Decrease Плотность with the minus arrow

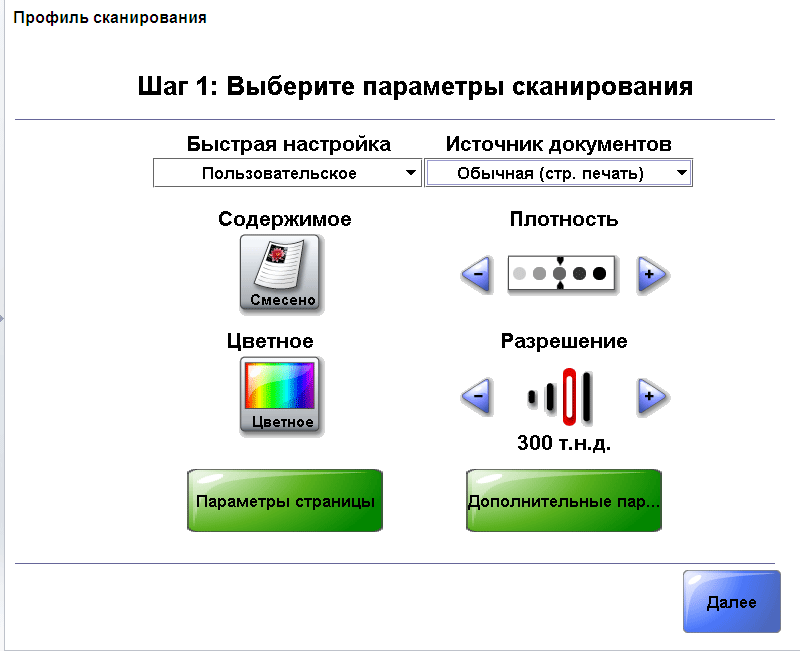477,274
